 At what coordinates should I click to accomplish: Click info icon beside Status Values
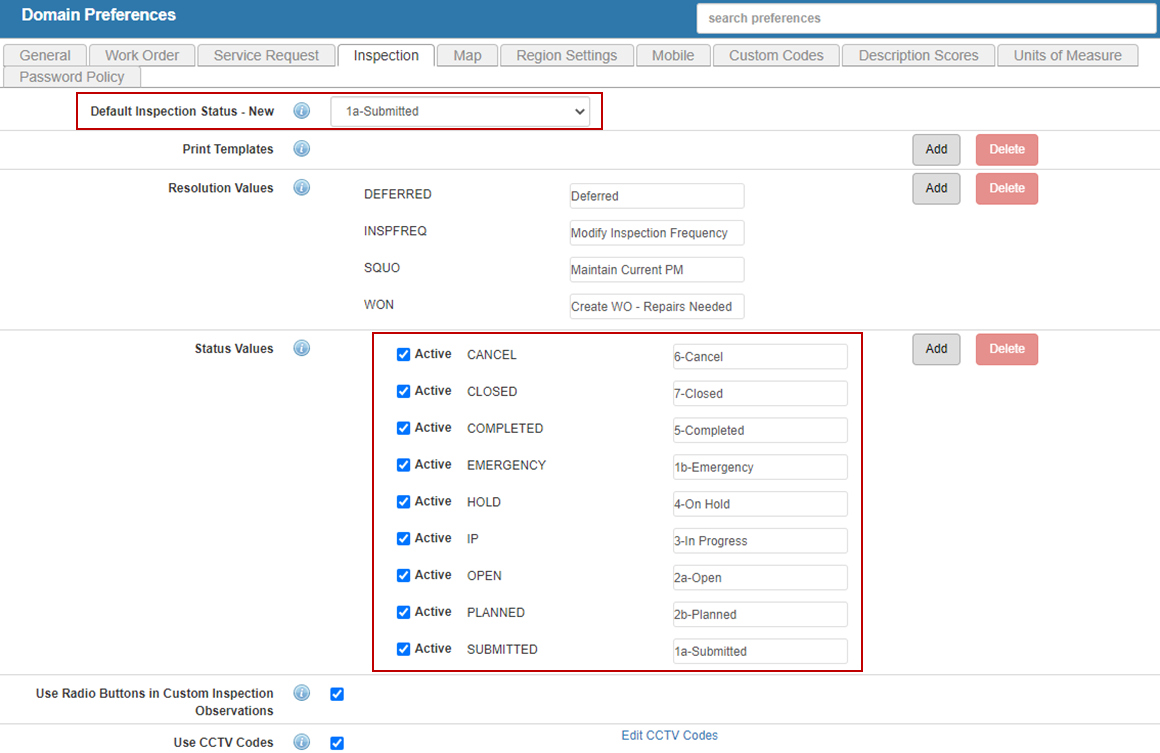tap(302, 349)
